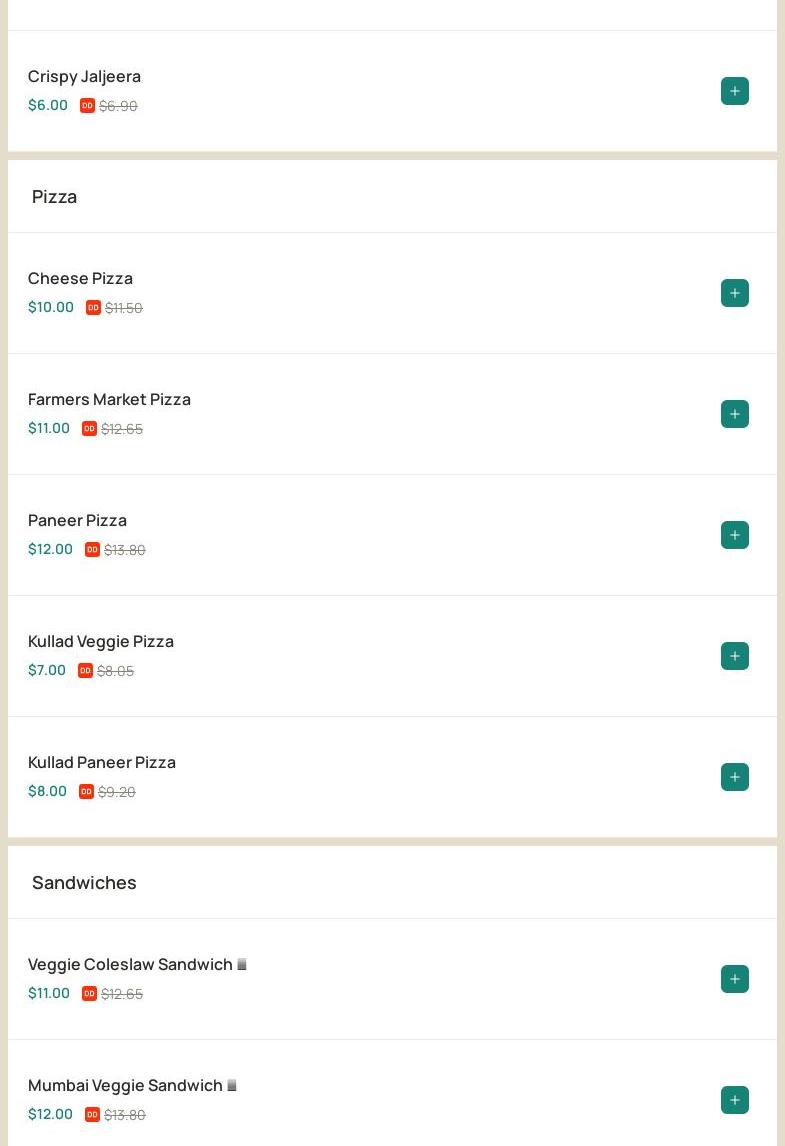Add Crispy Jaljeera to cart
The image size is (785, 1146).
[734, 91]
